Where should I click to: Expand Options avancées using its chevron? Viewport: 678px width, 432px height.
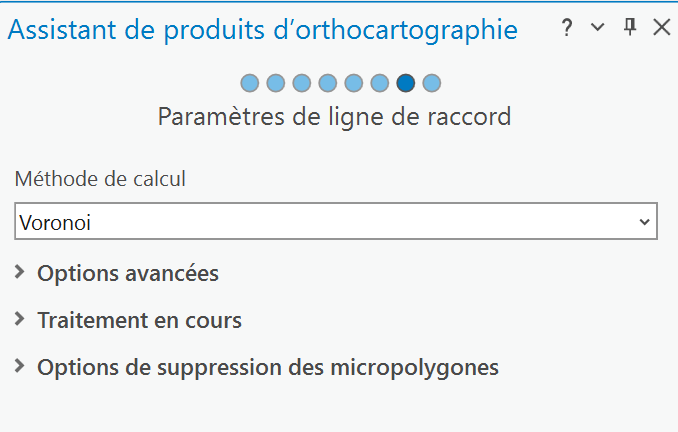pos(20,272)
